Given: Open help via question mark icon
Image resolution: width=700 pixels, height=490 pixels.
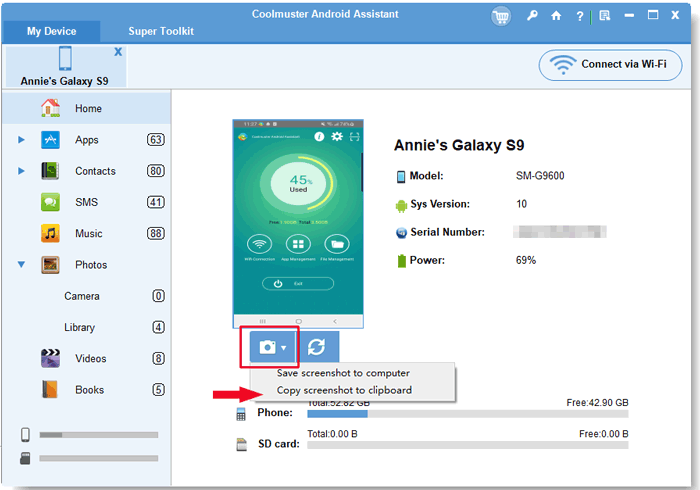Looking at the screenshot, I should tap(579, 17).
